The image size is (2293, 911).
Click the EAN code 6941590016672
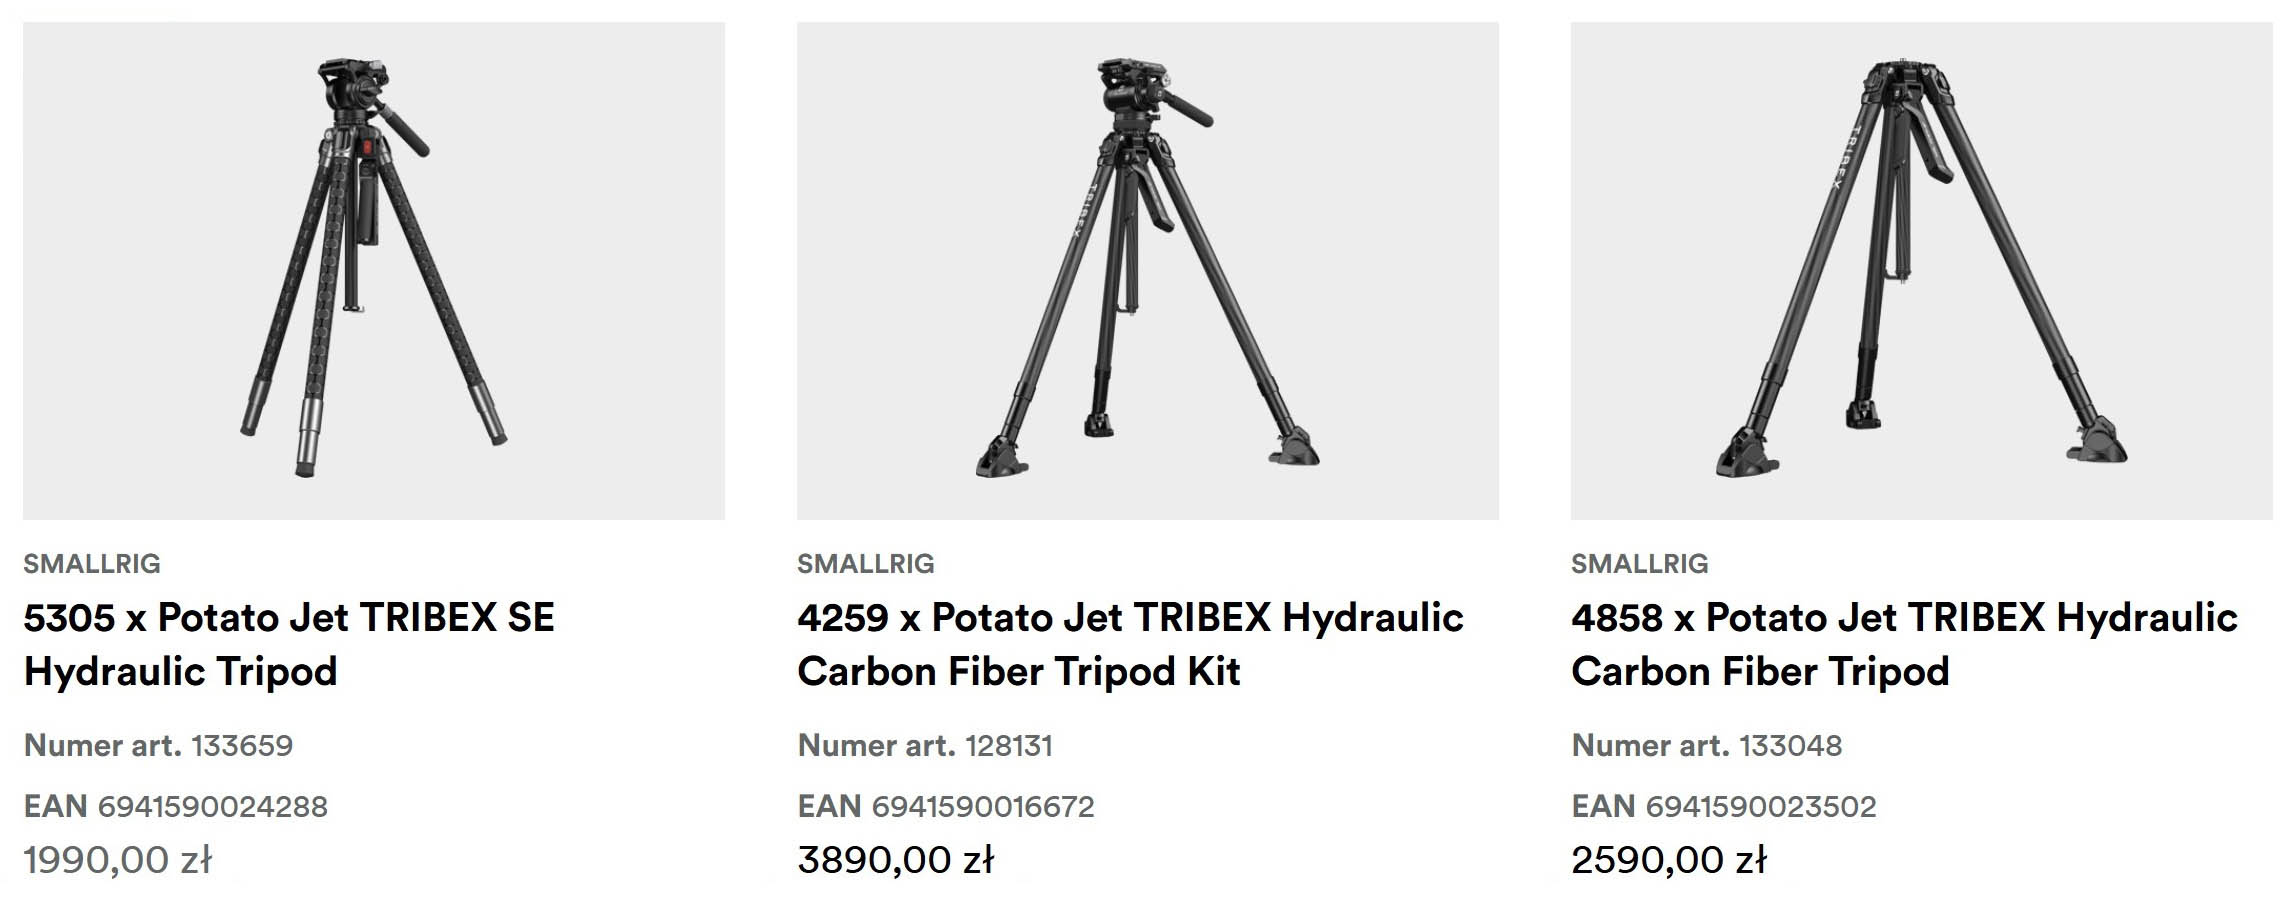(983, 807)
